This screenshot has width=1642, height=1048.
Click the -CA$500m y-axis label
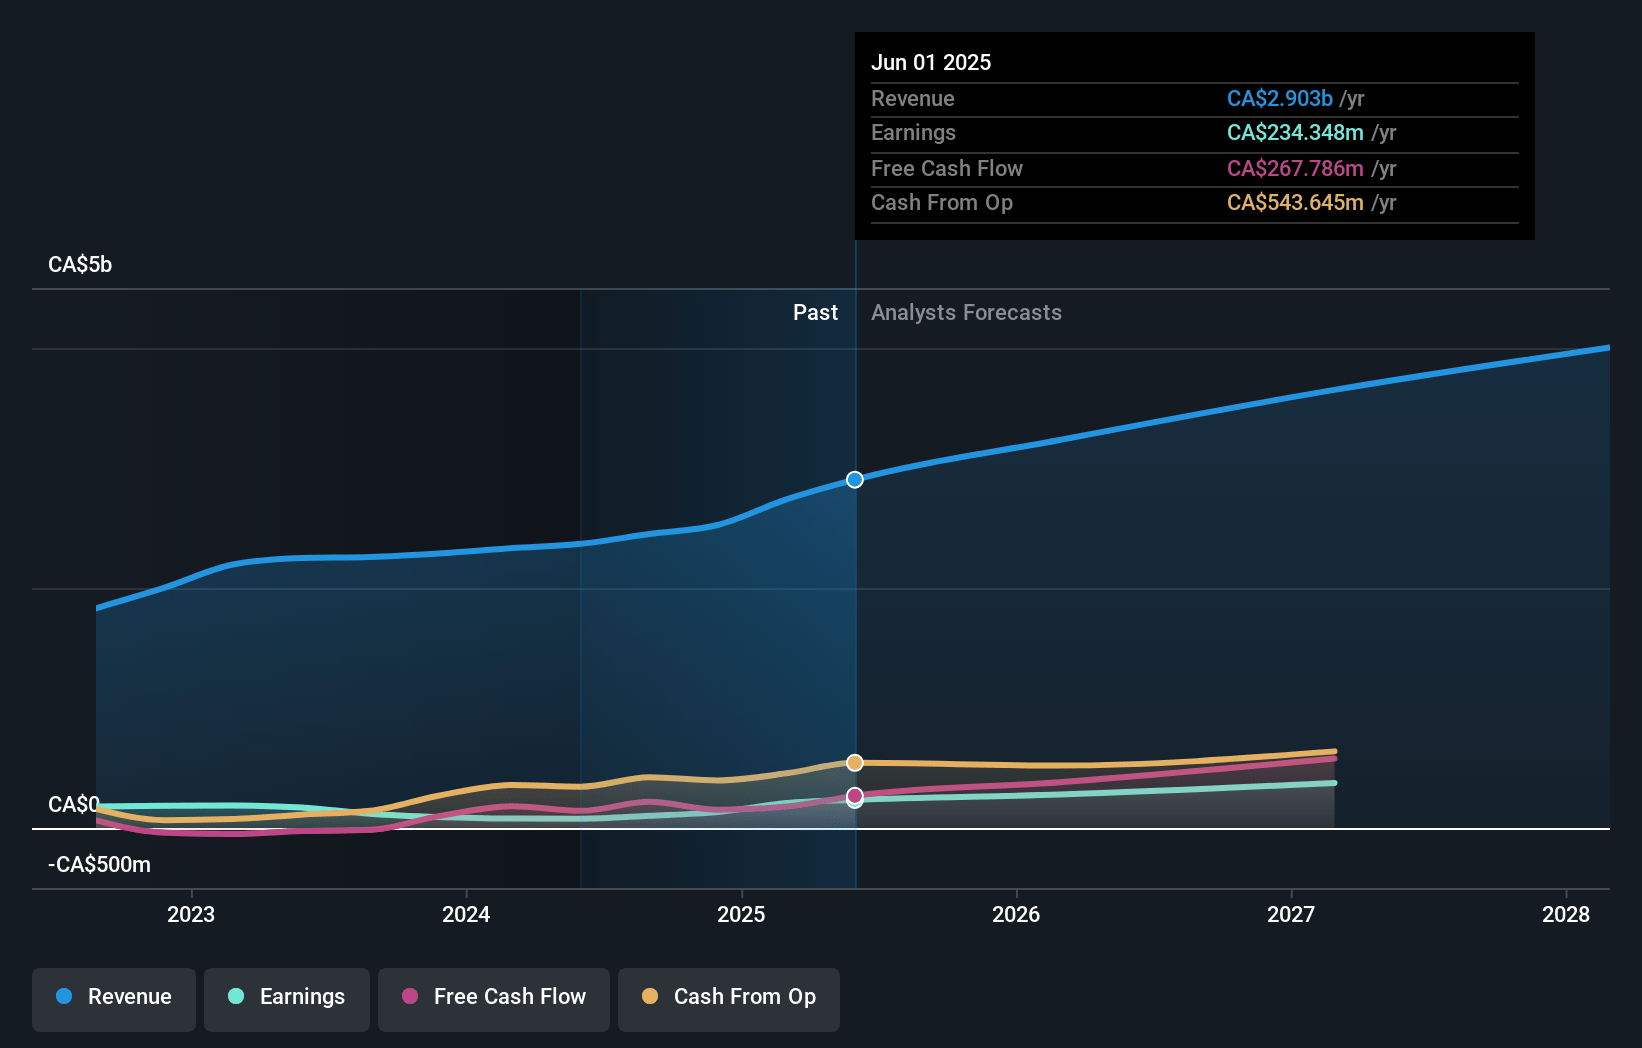click(100, 865)
